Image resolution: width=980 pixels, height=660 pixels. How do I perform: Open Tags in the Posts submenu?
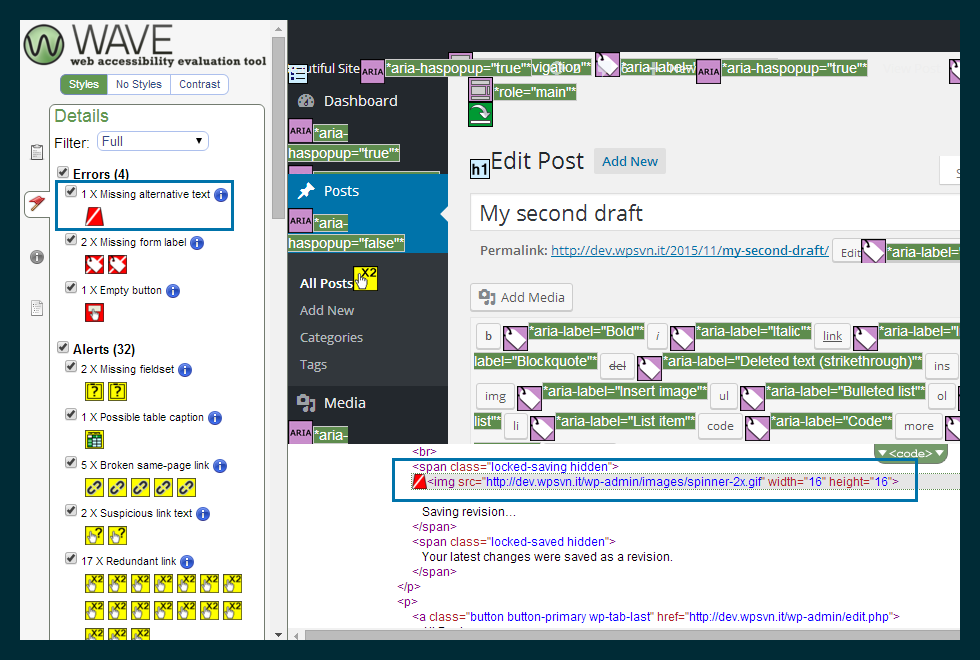(313, 365)
